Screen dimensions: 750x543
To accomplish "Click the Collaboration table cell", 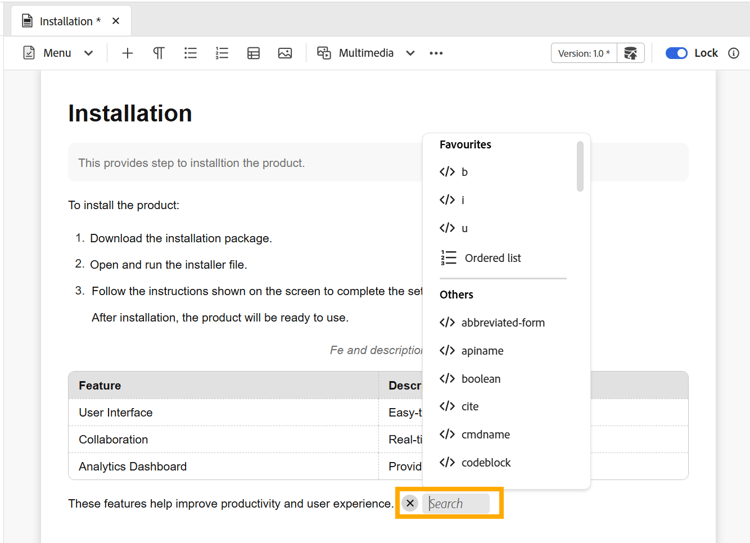I will click(x=223, y=439).
